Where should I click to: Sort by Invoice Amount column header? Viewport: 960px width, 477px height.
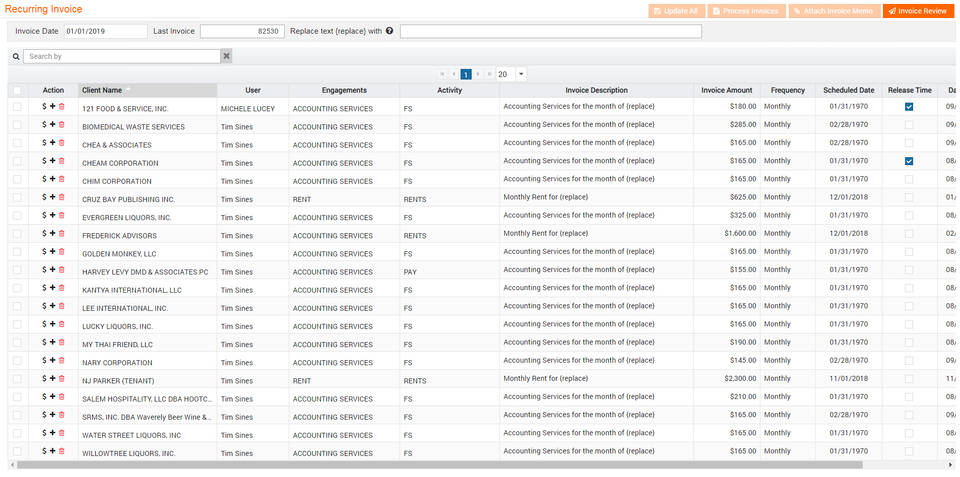point(726,90)
